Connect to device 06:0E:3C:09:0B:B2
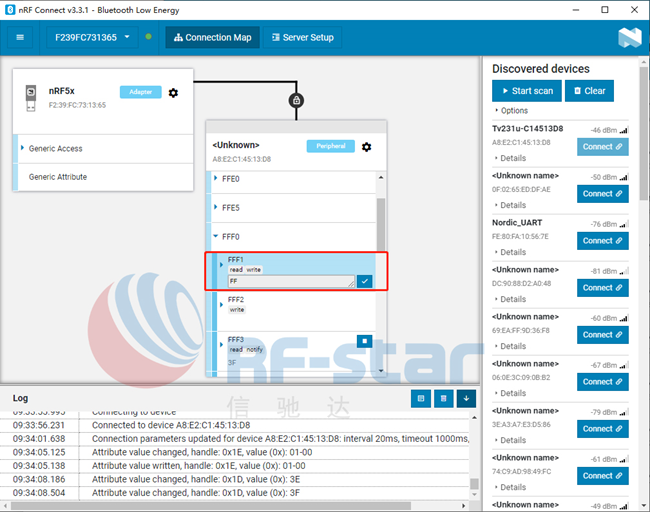The height and width of the screenshot is (512, 650). coord(602,382)
